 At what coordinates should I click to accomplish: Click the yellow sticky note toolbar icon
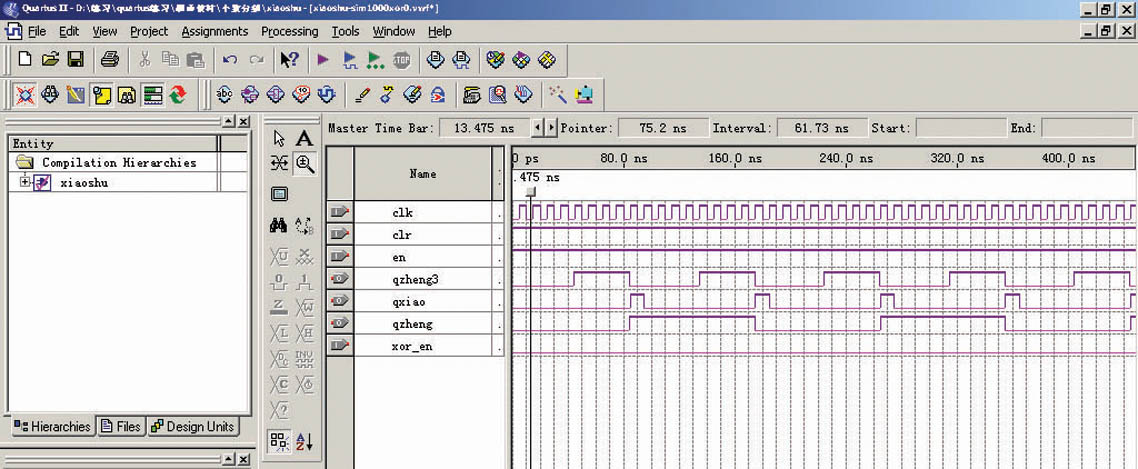(x=102, y=94)
